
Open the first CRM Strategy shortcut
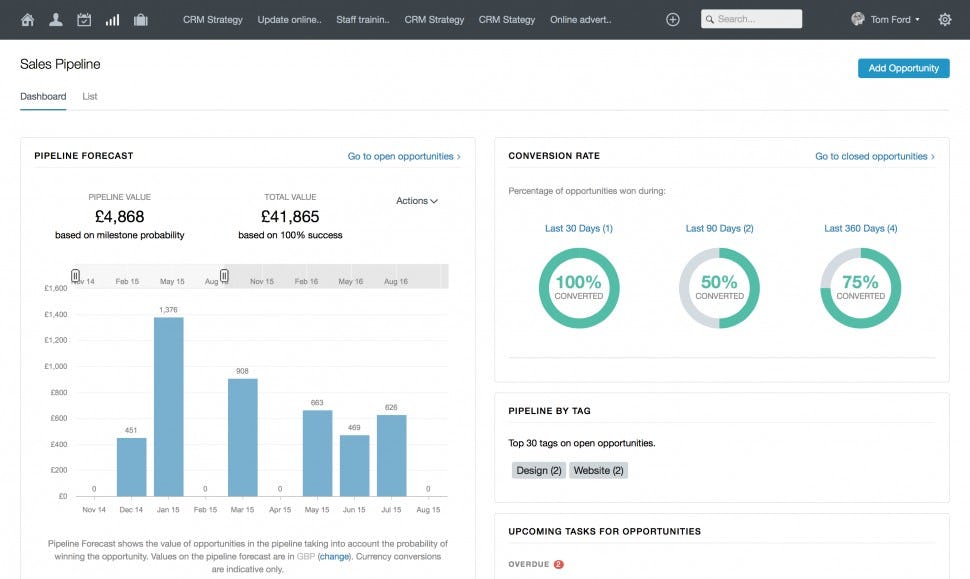click(x=213, y=20)
